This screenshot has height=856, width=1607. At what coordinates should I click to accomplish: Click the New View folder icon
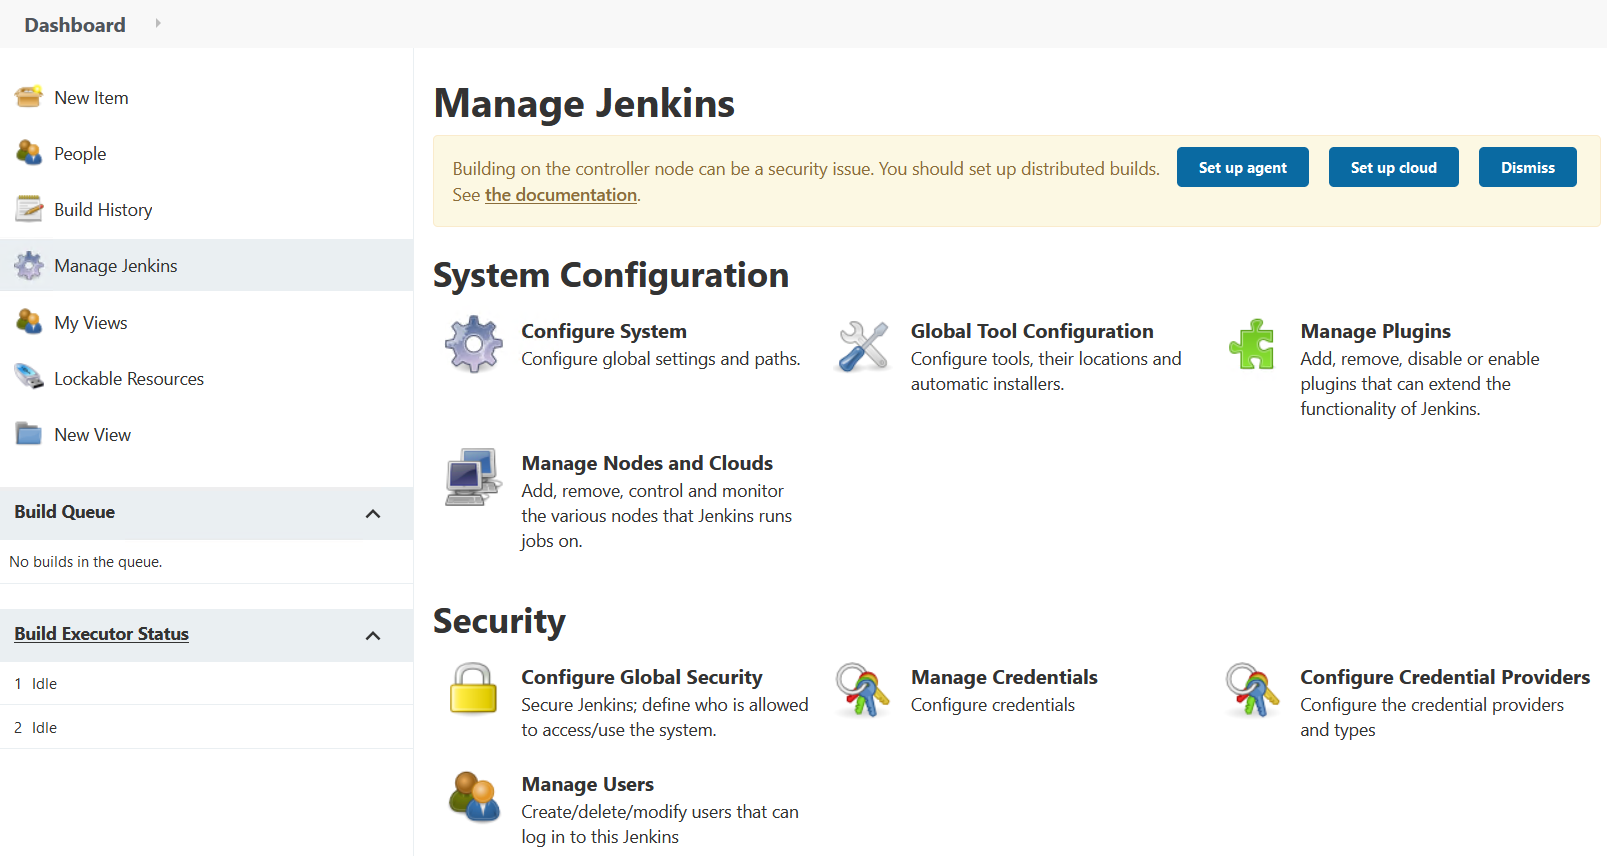point(29,434)
